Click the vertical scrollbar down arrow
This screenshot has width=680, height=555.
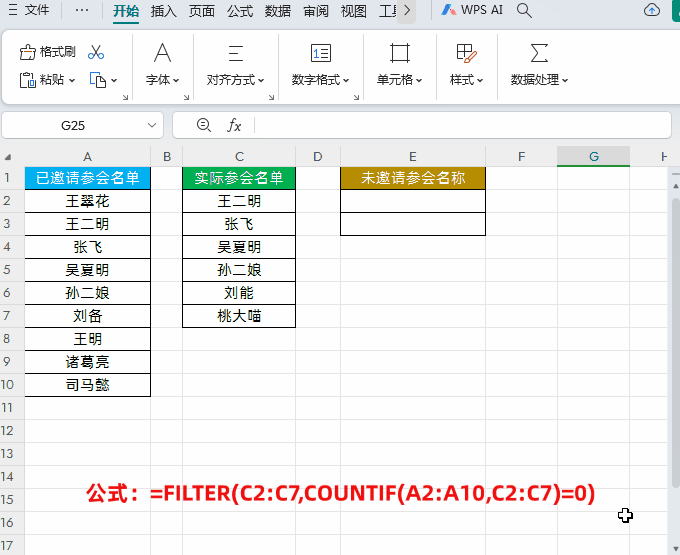coord(676,548)
